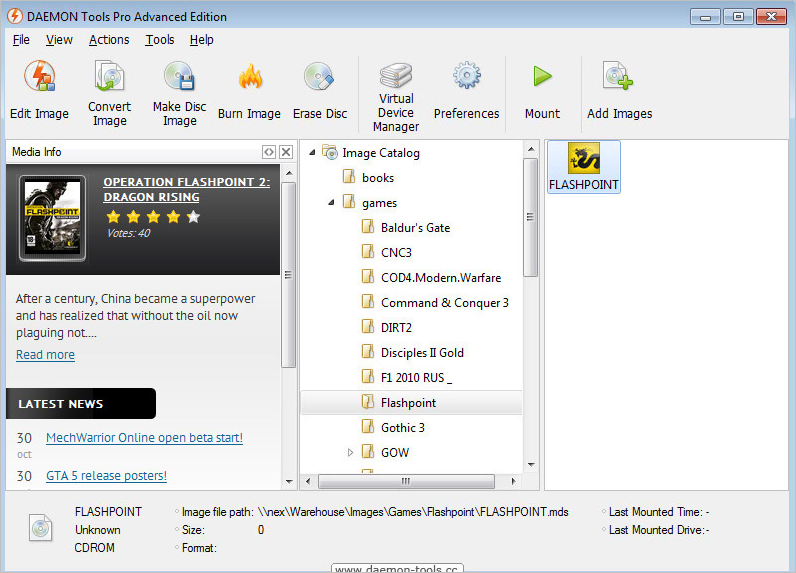The width and height of the screenshot is (796, 573).
Task: Collapse the Image Catalog root node
Action: [x=312, y=152]
